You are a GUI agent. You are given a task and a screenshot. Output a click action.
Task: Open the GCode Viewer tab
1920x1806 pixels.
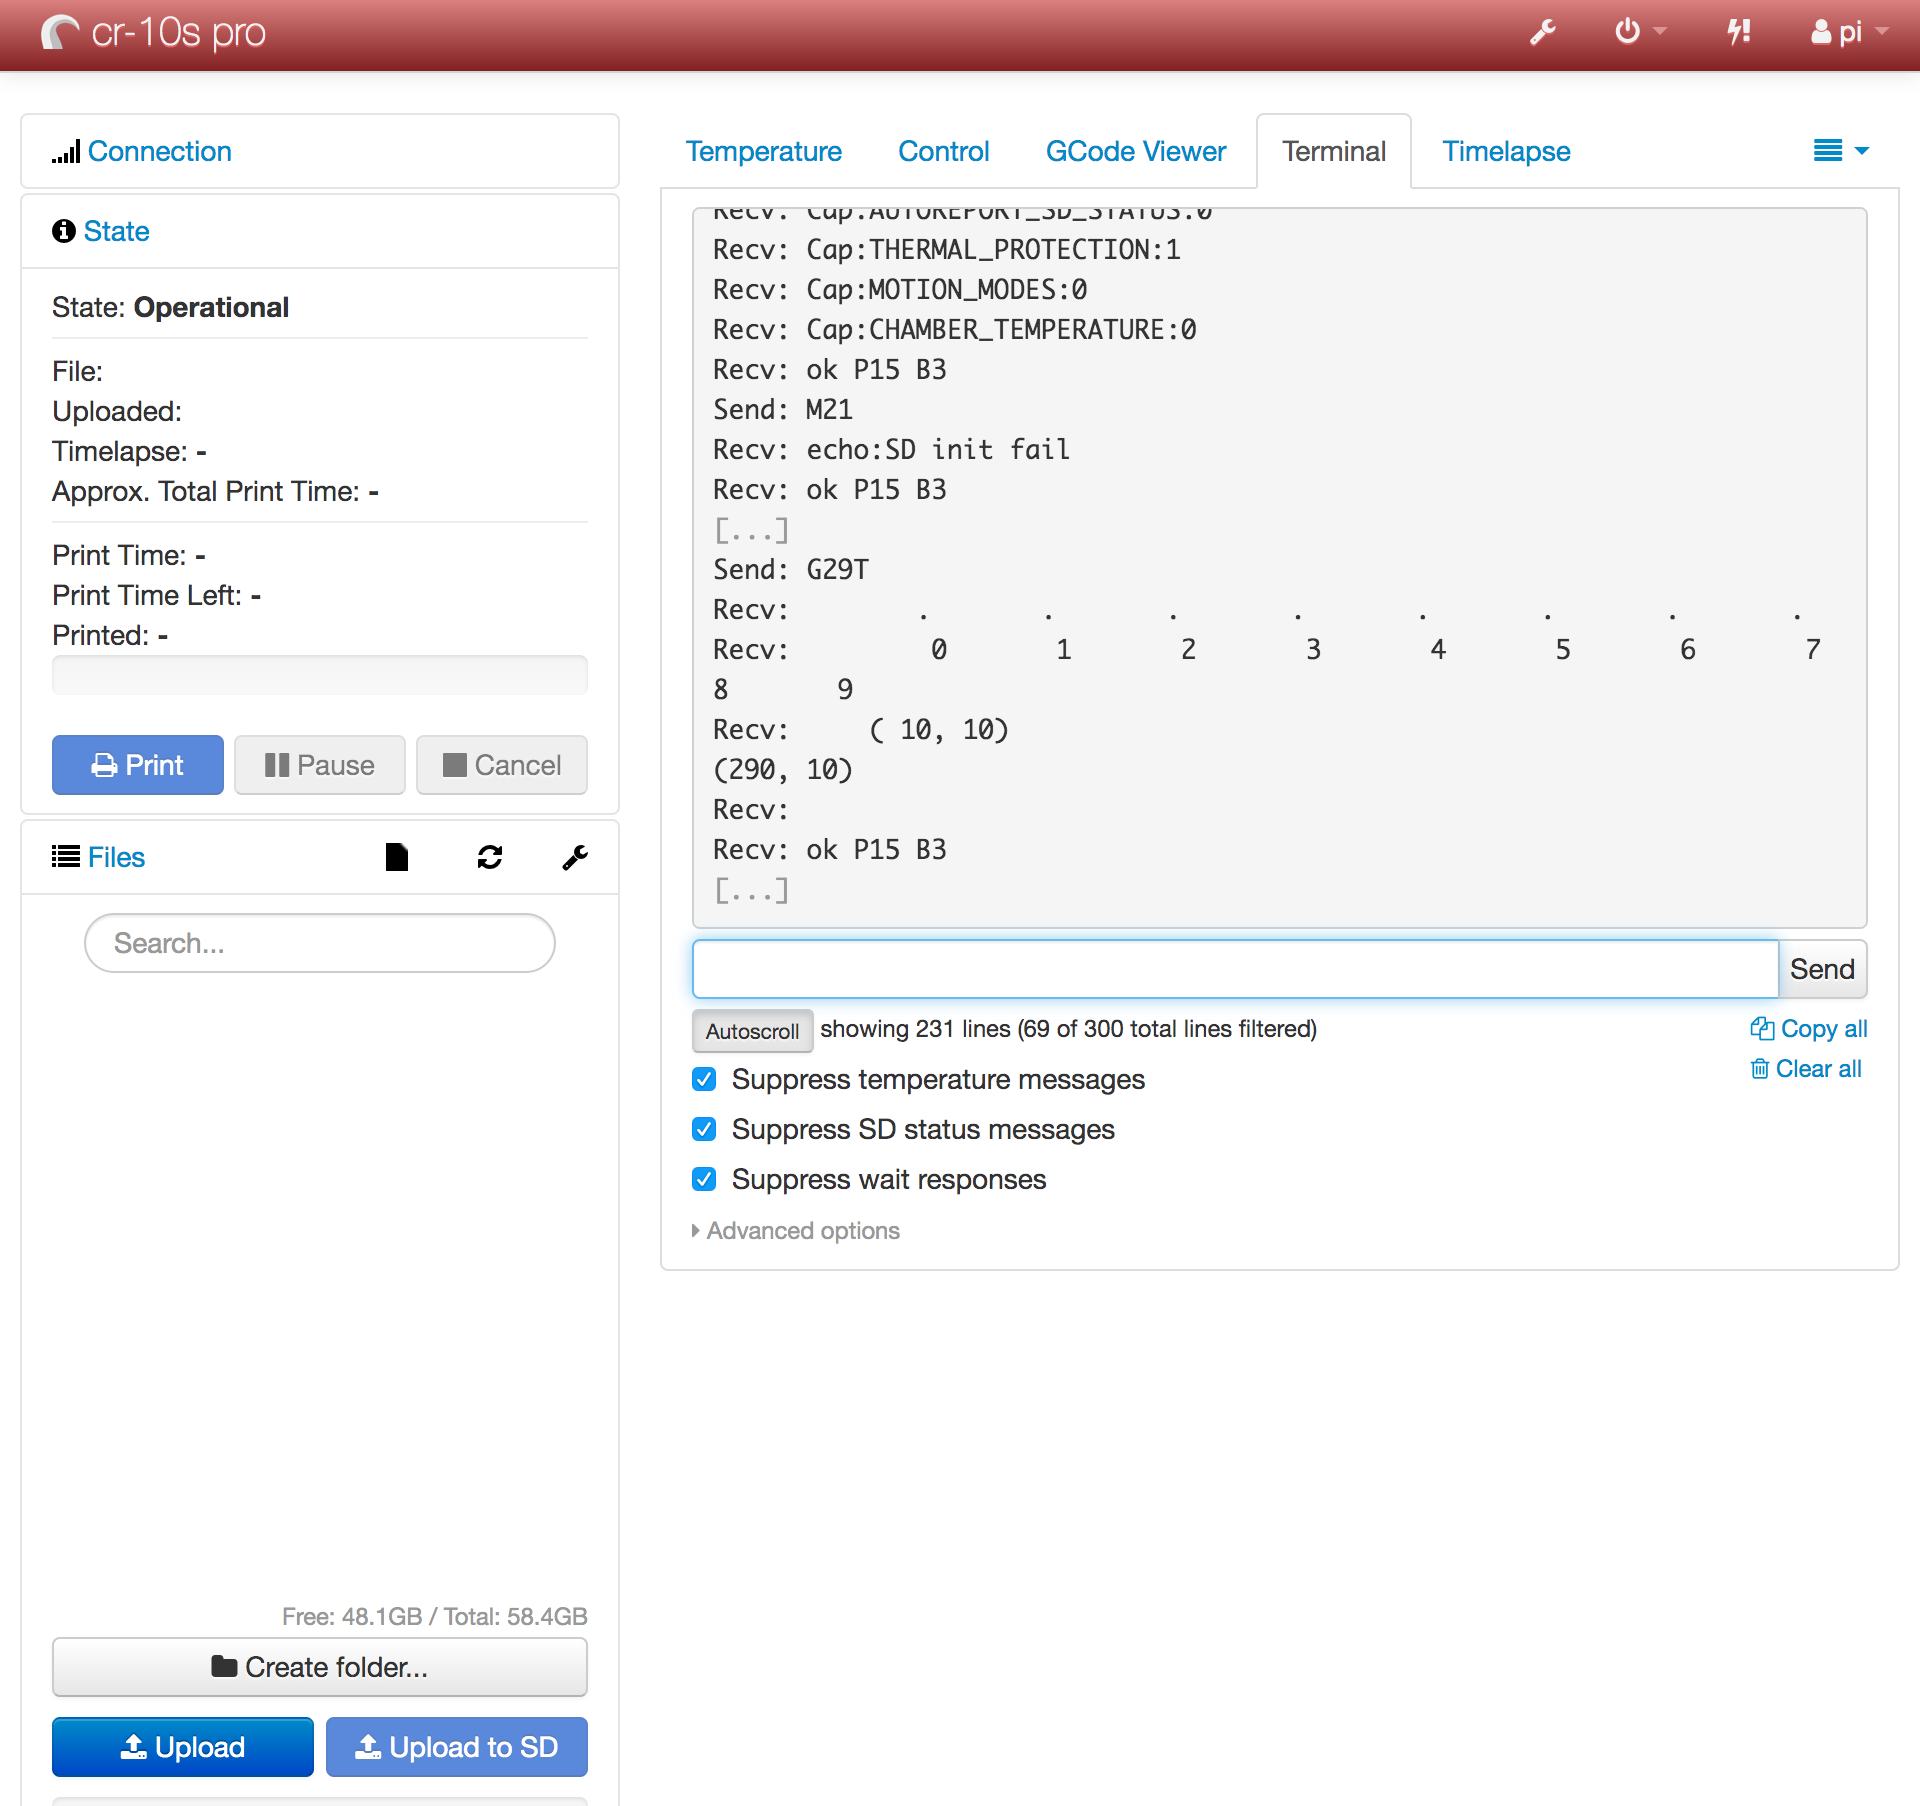1135,151
